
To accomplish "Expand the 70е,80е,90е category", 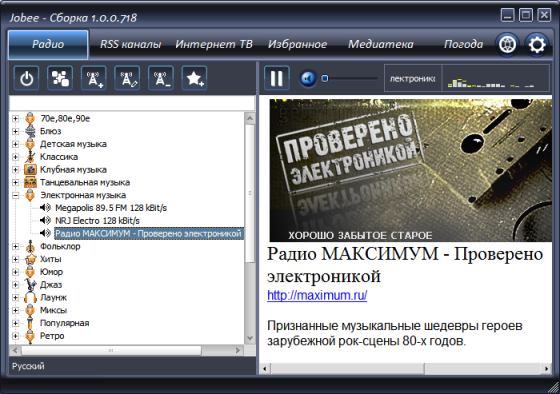I will click(15, 119).
